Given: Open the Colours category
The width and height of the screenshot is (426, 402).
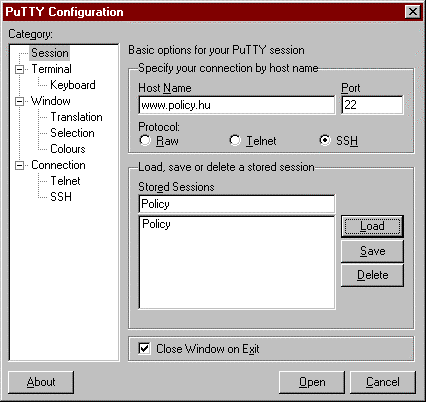Looking at the screenshot, I should click(x=68, y=149).
